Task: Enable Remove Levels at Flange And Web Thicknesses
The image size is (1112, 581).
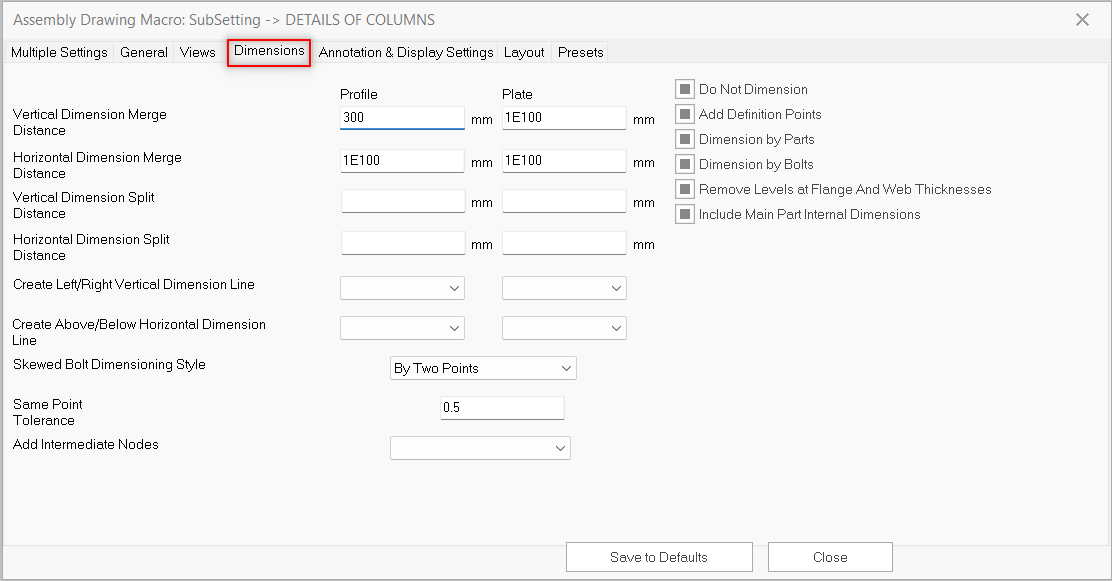Action: point(685,189)
